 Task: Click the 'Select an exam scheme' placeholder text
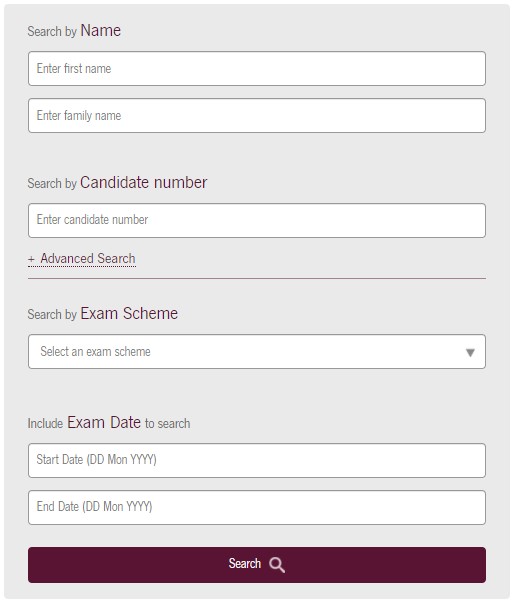[95, 352]
